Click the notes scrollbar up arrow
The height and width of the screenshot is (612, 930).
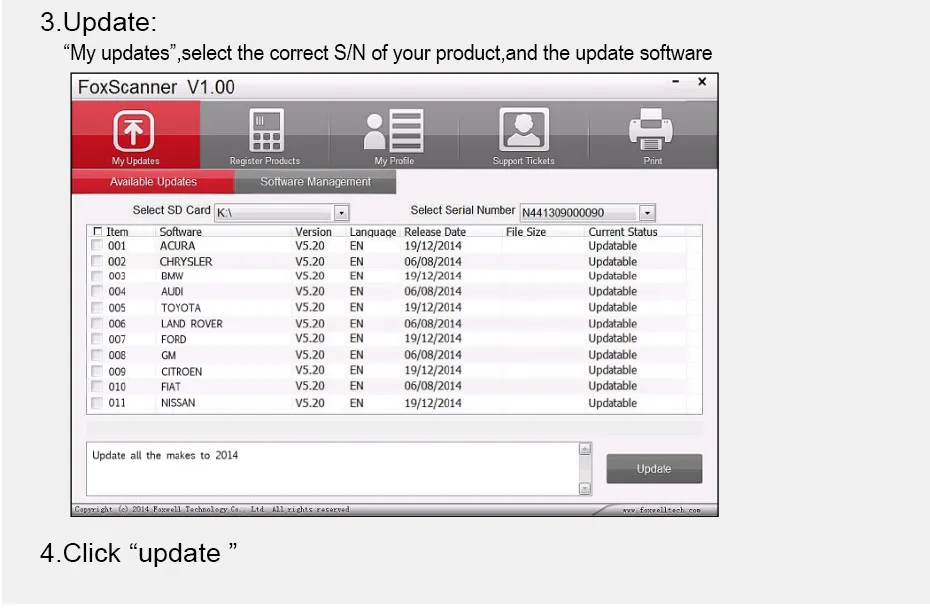[x=585, y=449]
